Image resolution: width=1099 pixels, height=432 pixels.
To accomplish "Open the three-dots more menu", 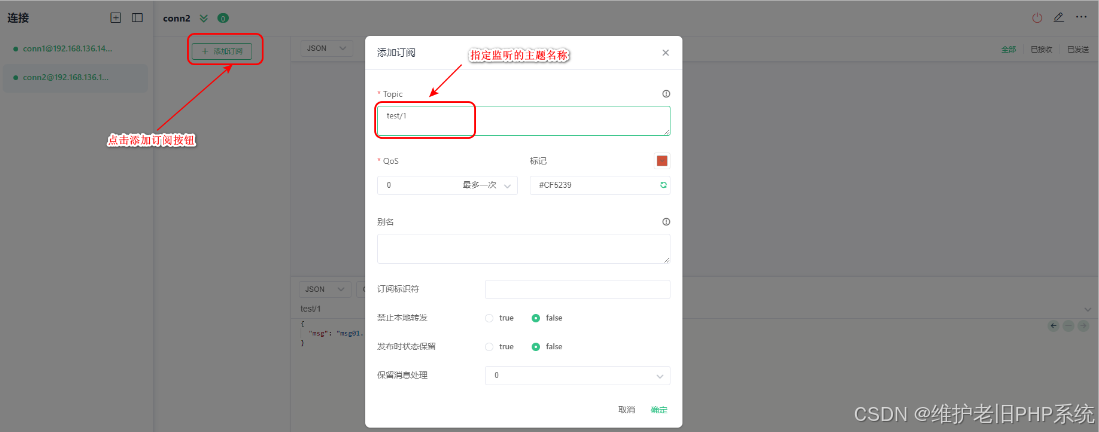I will pyautogui.click(x=1081, y=18).
